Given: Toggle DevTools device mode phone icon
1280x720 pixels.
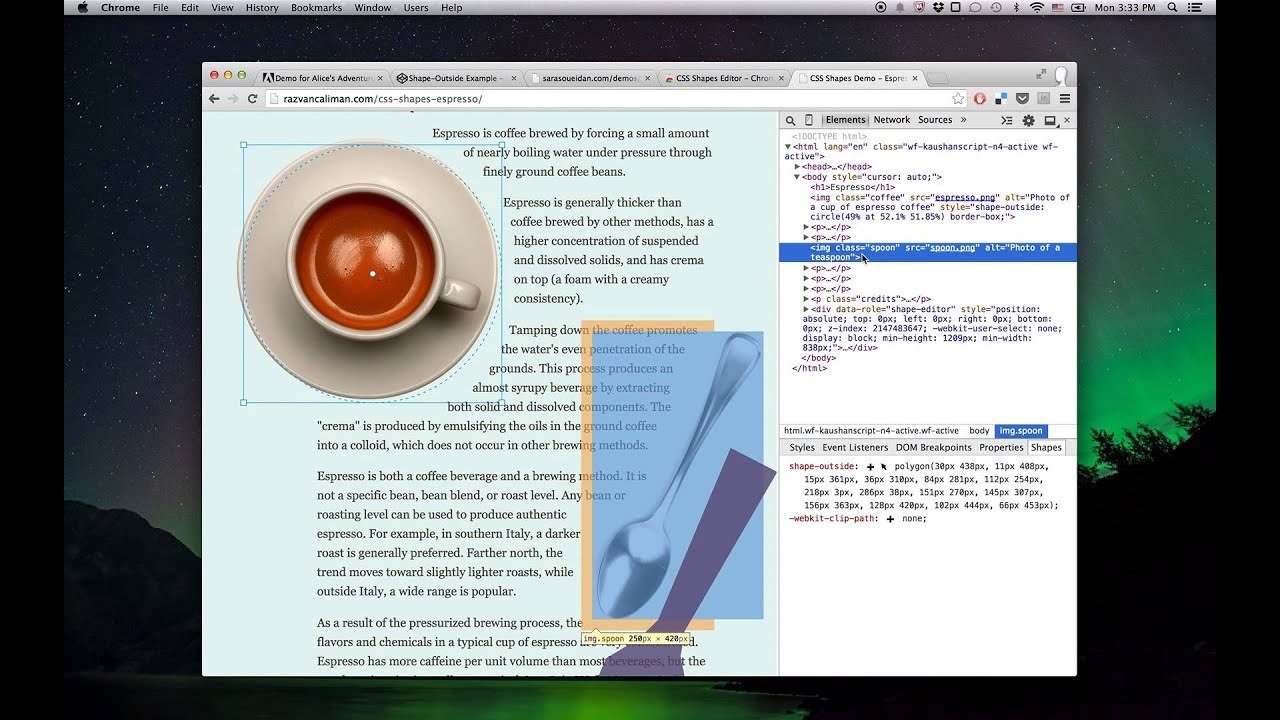Looking at the screenshot, I should (x=809, y=120).
